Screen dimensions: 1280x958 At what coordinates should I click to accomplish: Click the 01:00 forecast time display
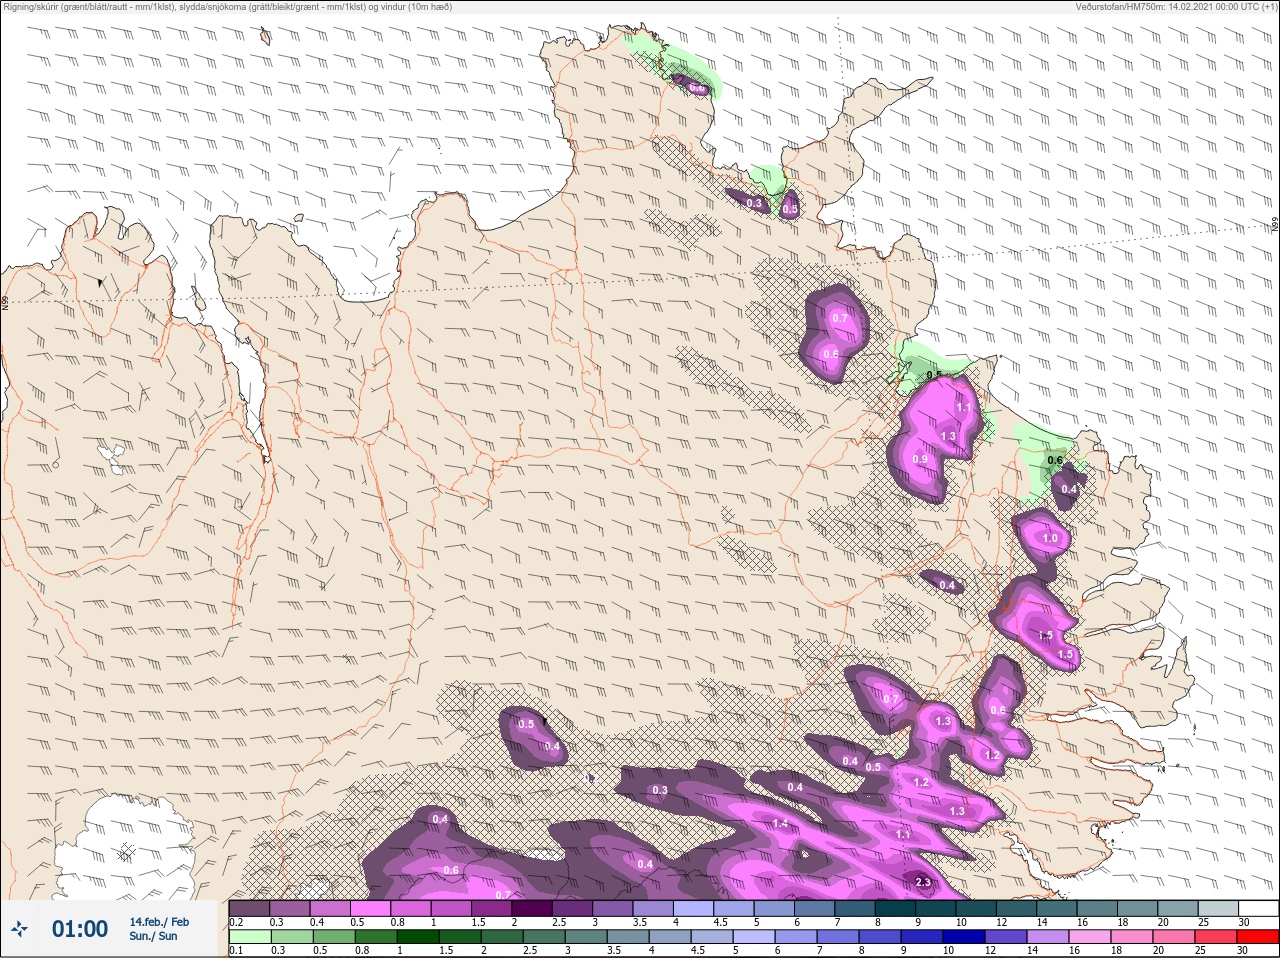tap(80, 929)
